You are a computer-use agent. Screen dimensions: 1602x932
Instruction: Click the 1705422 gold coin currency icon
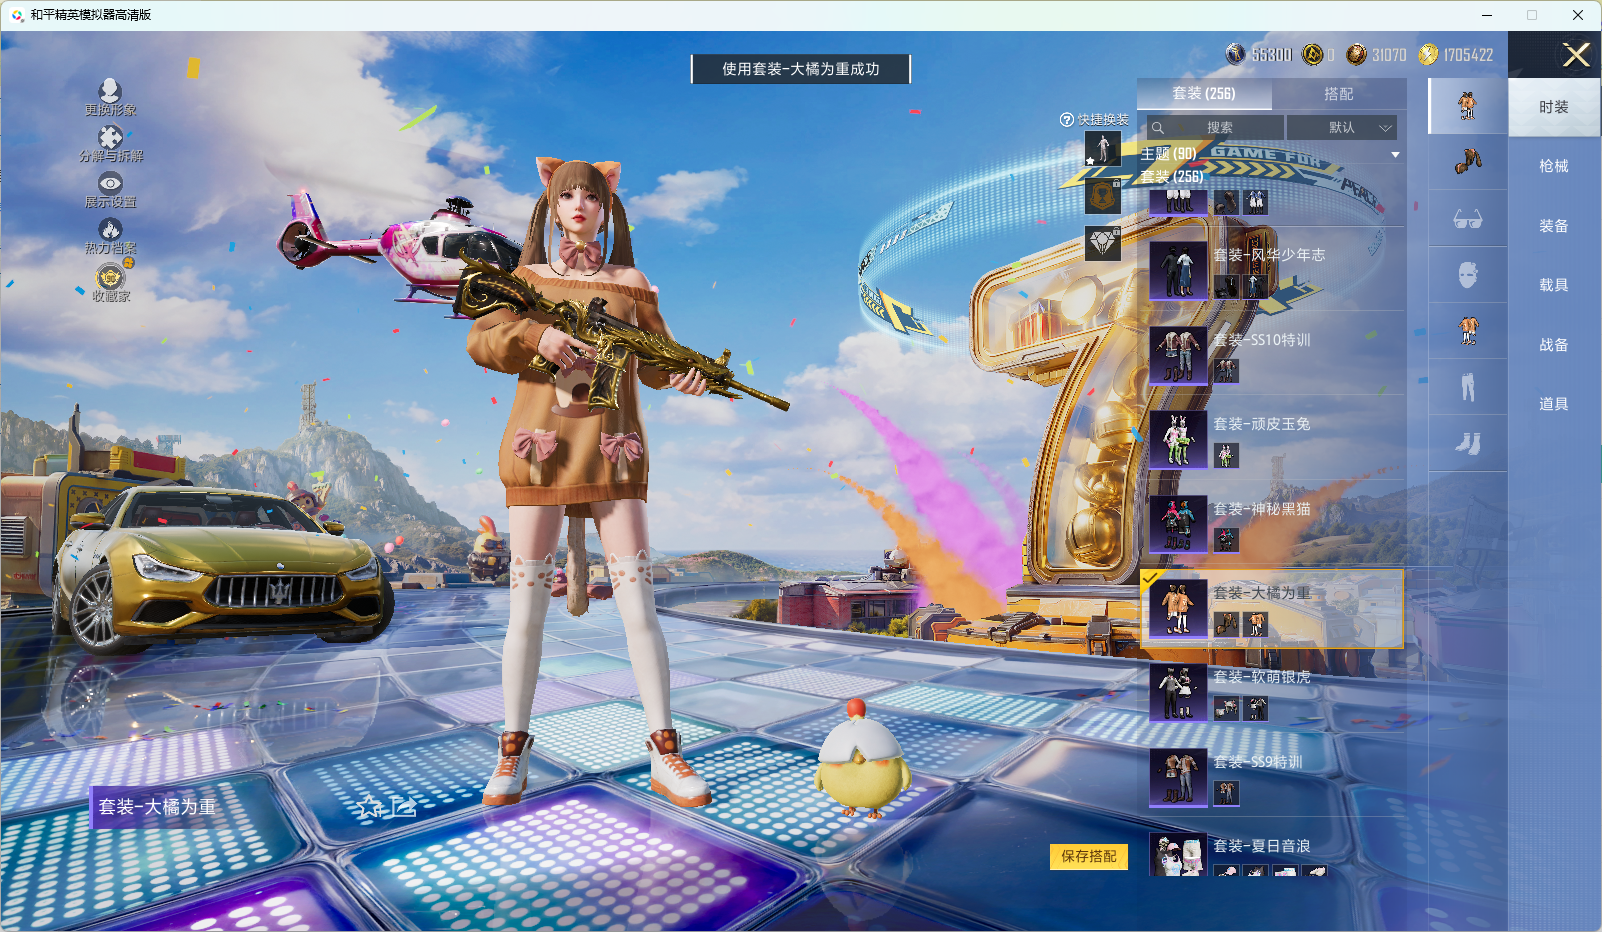coord(1428,54)
